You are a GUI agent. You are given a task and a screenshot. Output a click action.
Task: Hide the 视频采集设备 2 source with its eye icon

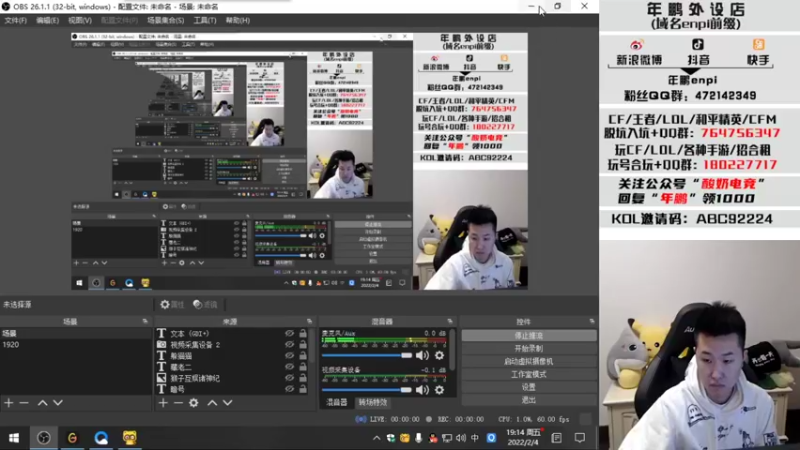(x=289, y=344)
